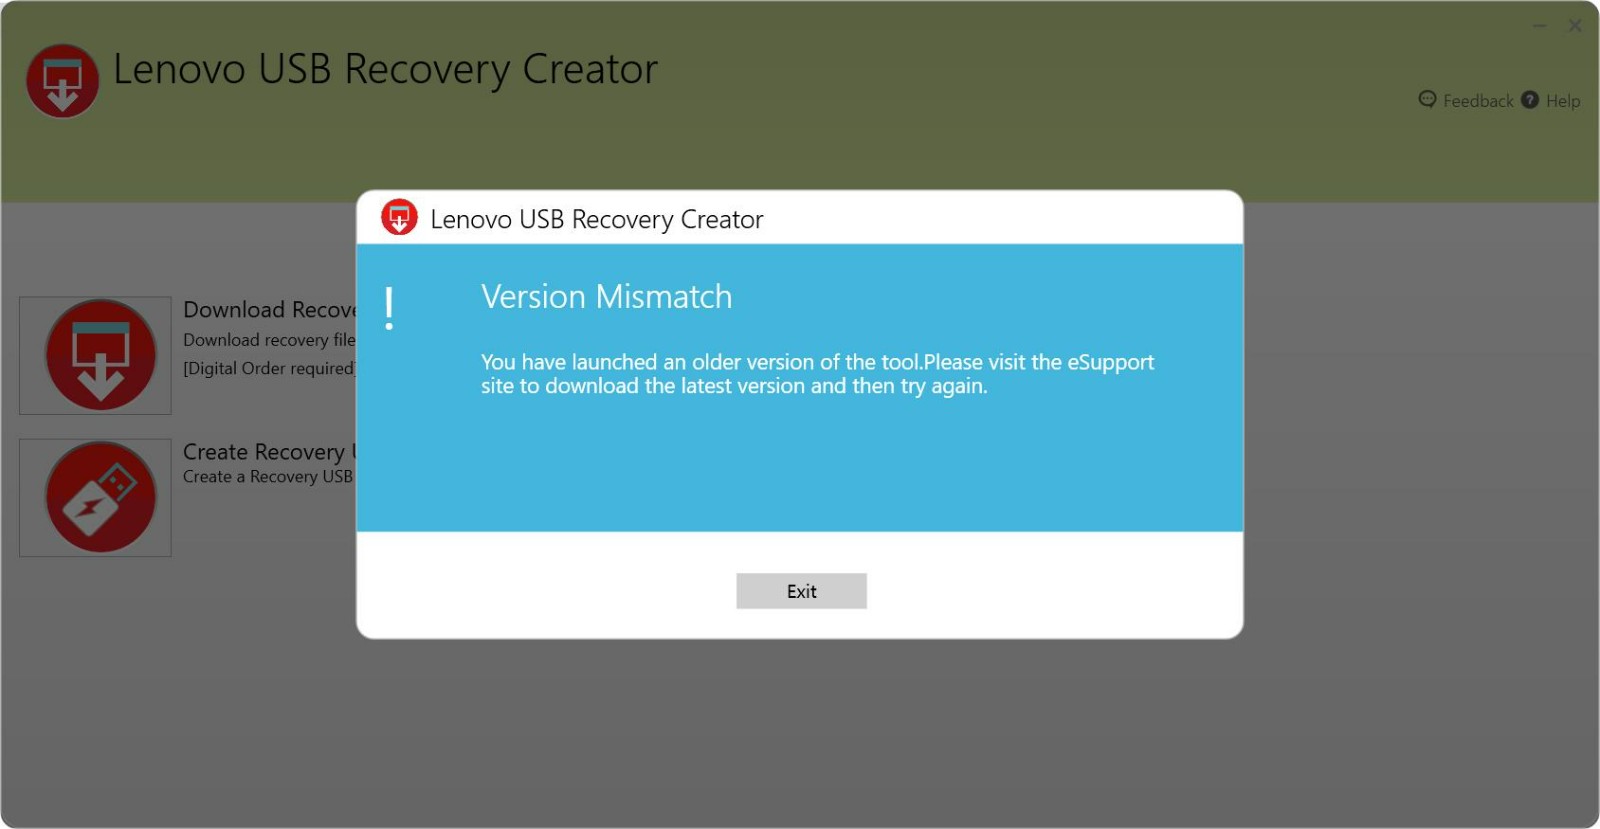Click the "Create a Recovery USB" description

[x=268, y=477]
